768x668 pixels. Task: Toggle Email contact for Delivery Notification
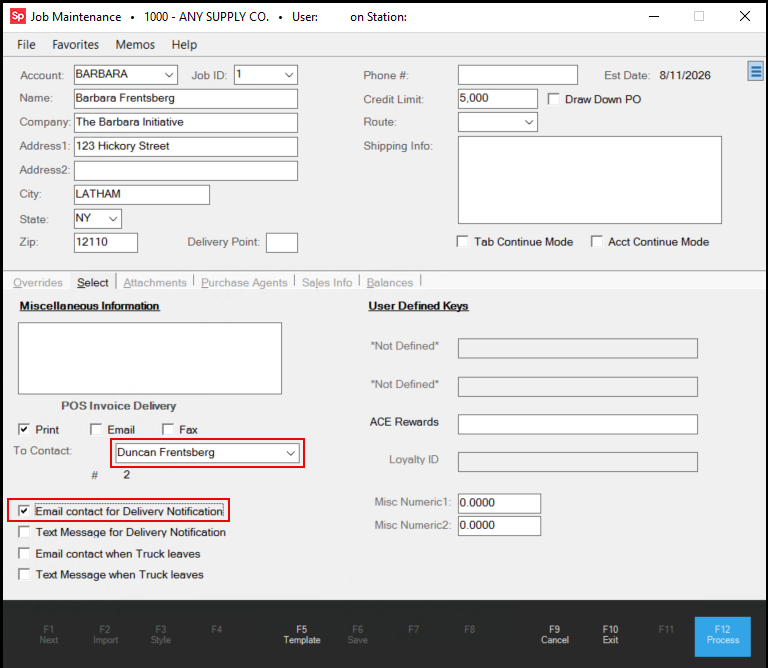(x=24, y=511)
